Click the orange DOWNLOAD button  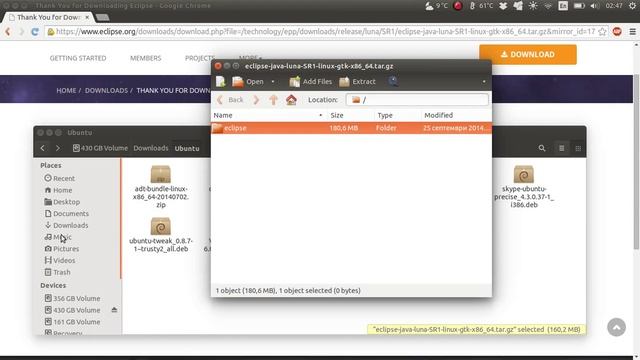tap(528, 54)
